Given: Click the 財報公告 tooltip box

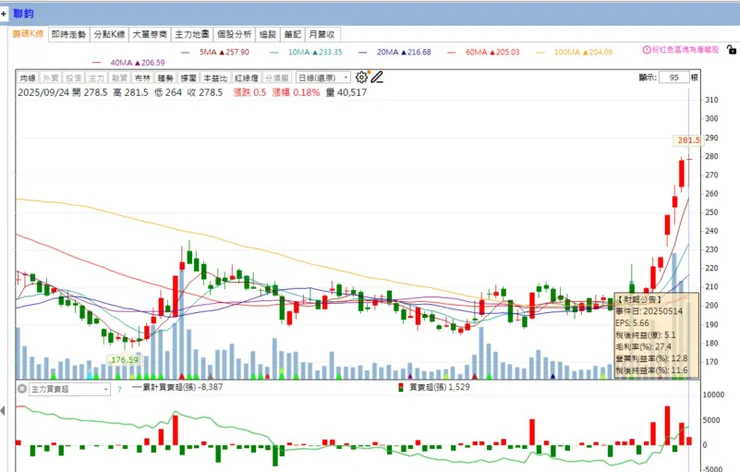Looking at the screenshot, I should click(656, 334).
